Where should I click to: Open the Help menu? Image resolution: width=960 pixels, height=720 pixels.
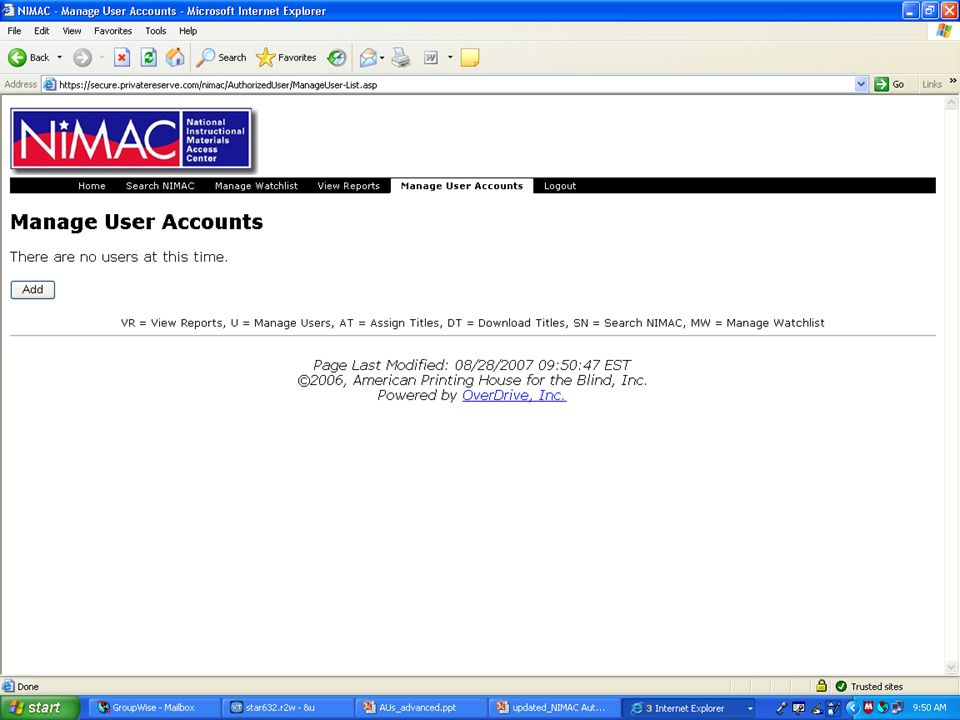[188, 31]
